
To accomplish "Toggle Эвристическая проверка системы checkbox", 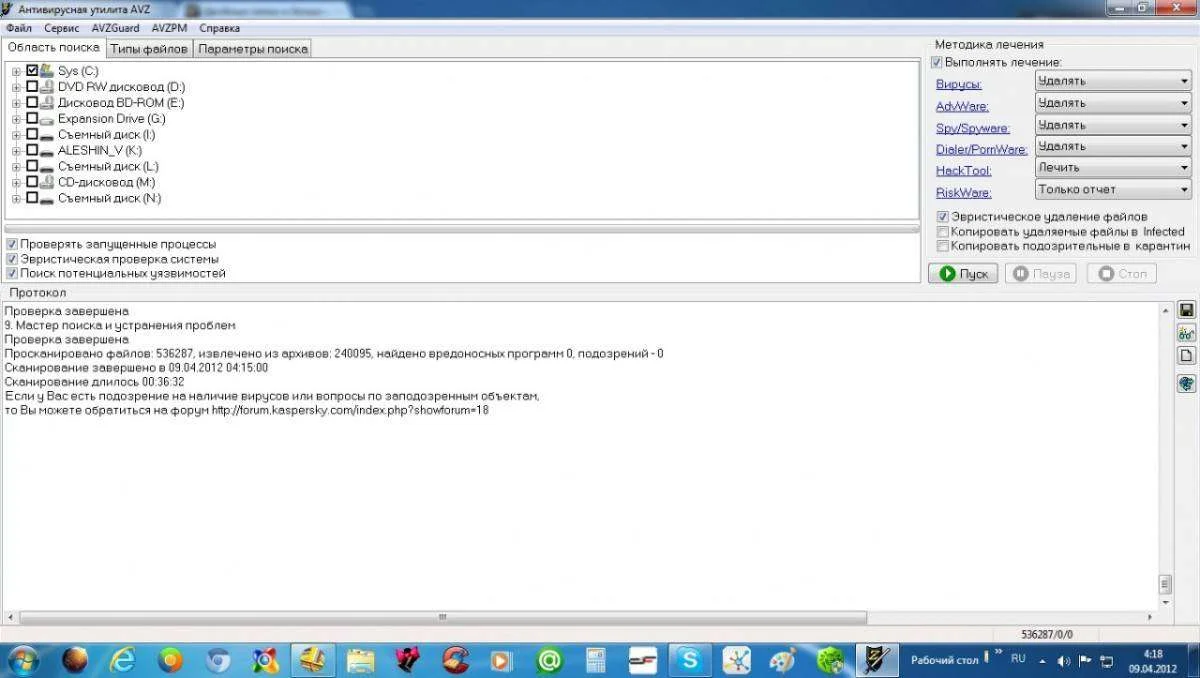I will point(12,259).
